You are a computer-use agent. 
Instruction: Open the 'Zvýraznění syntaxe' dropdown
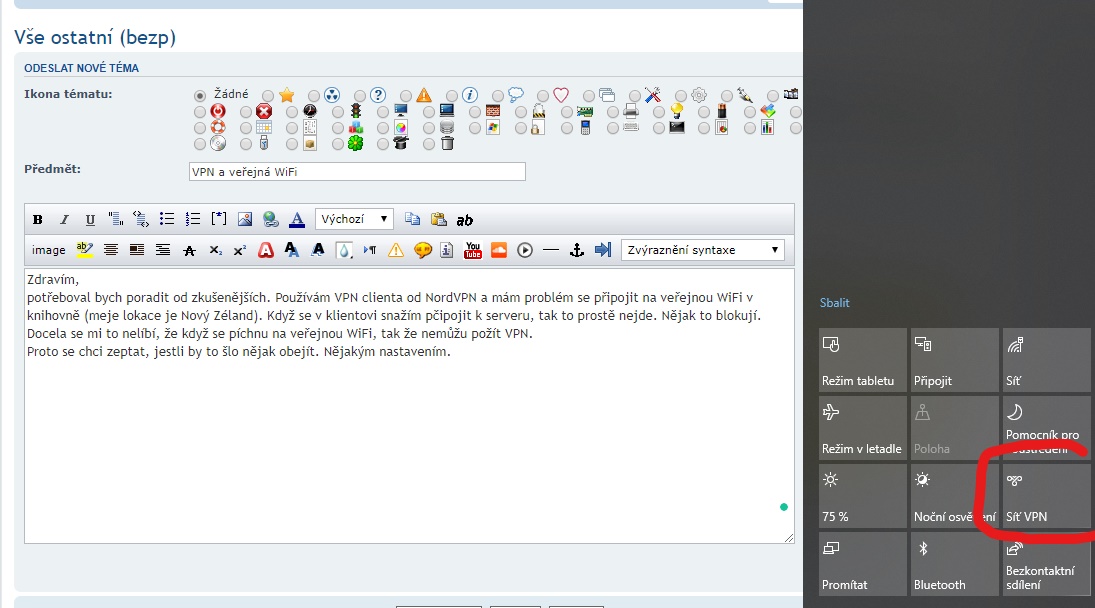click(x=702, y=250)
